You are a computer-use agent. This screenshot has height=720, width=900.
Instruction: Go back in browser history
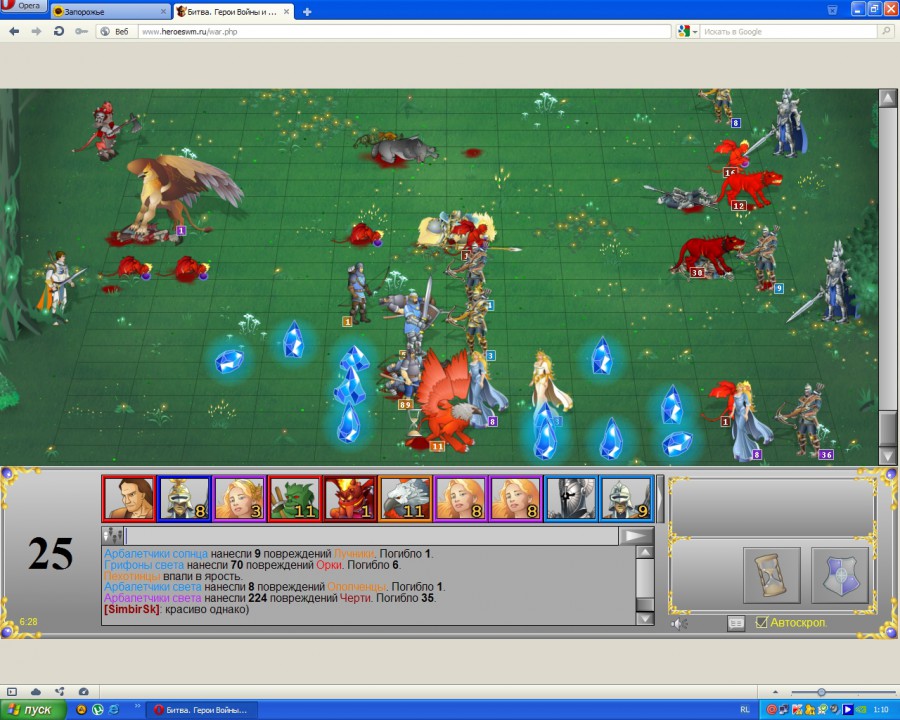point(14,32)
